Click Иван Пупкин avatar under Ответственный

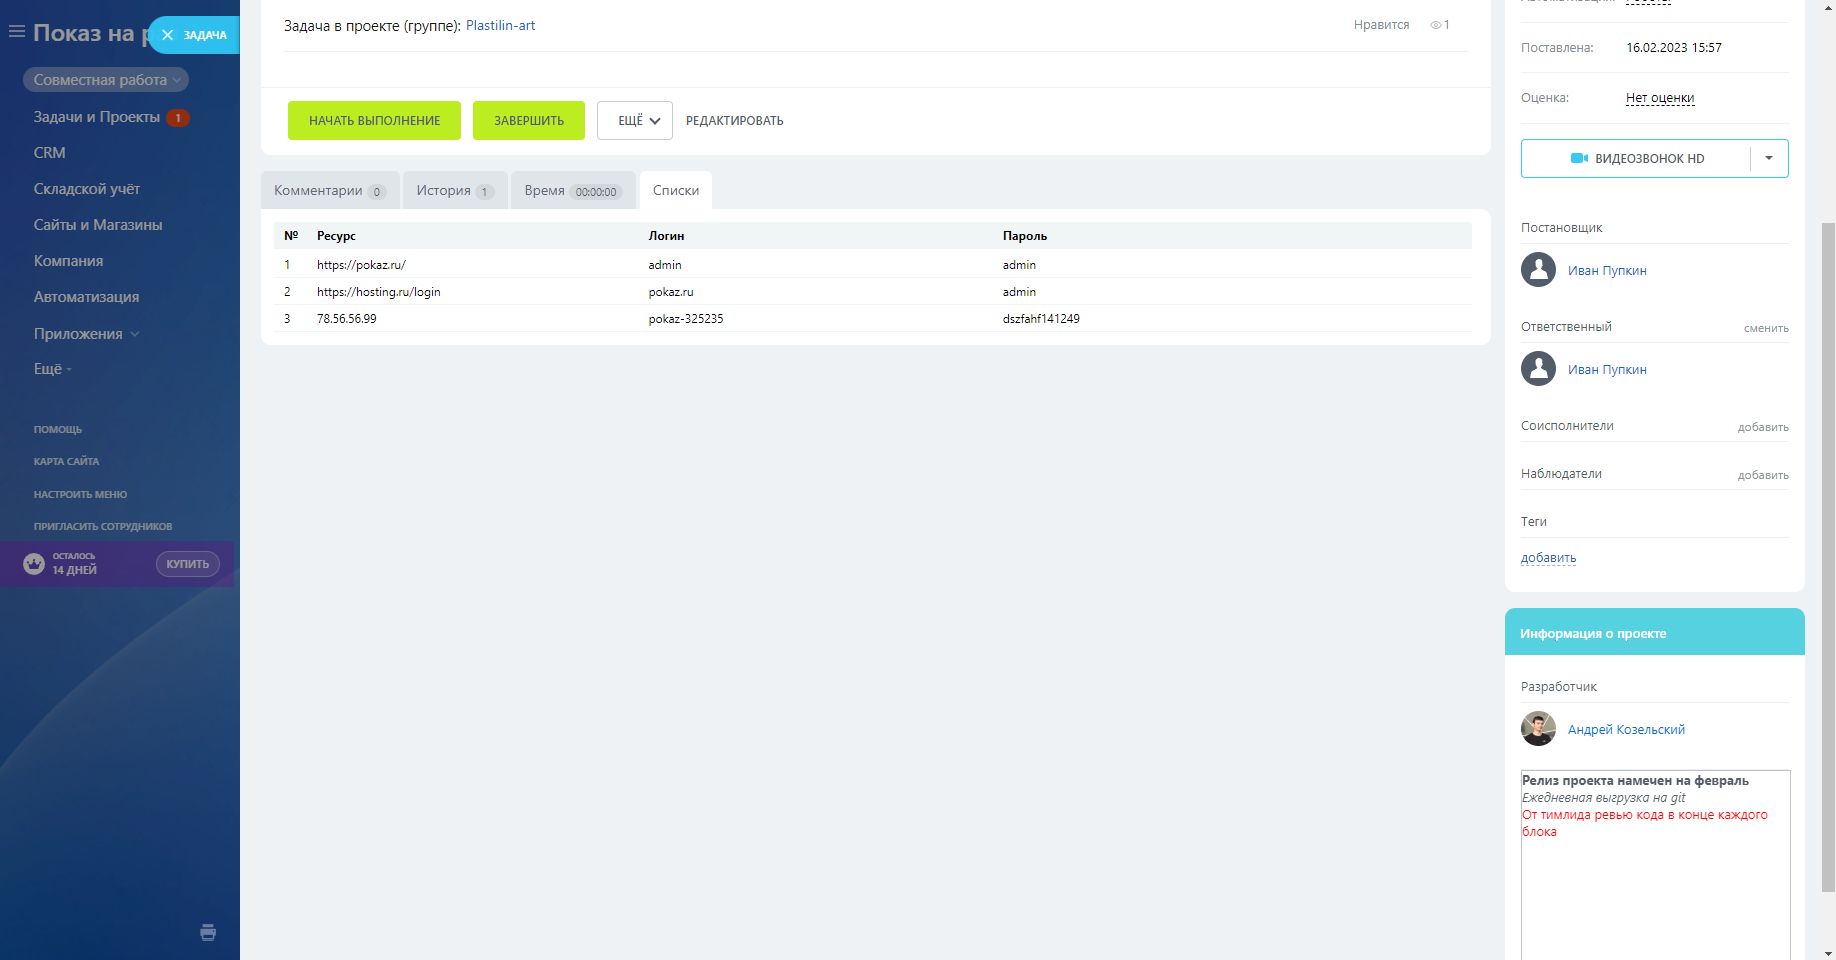pos(1538,369)
